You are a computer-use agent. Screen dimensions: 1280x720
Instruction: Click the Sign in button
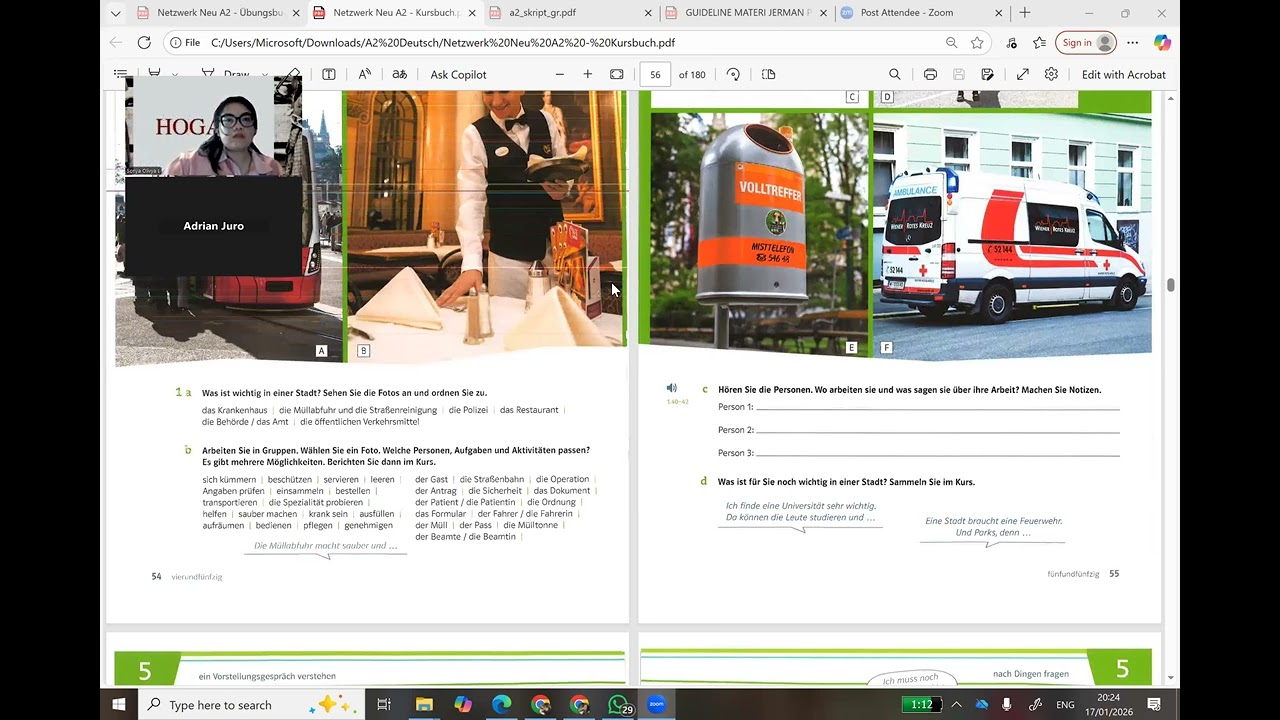1088,43
